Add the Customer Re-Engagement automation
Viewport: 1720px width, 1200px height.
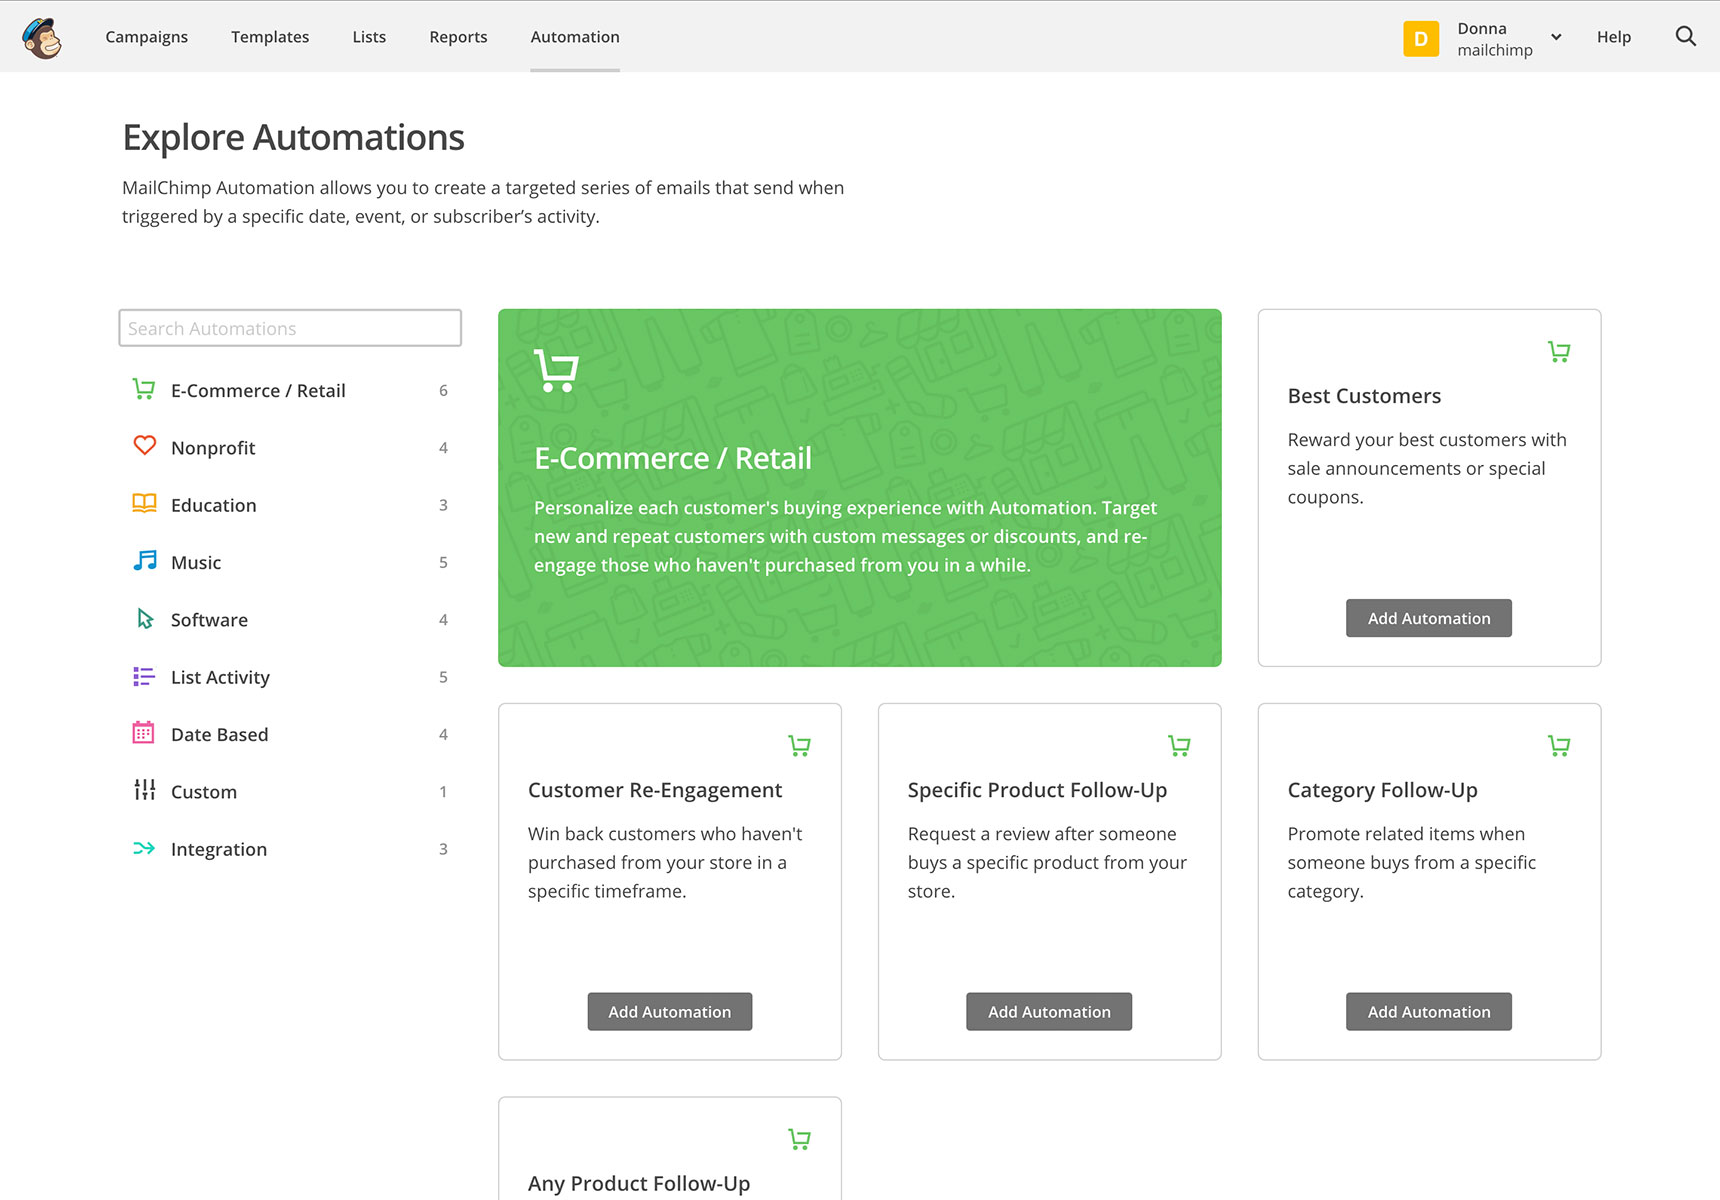[669, 1012]
